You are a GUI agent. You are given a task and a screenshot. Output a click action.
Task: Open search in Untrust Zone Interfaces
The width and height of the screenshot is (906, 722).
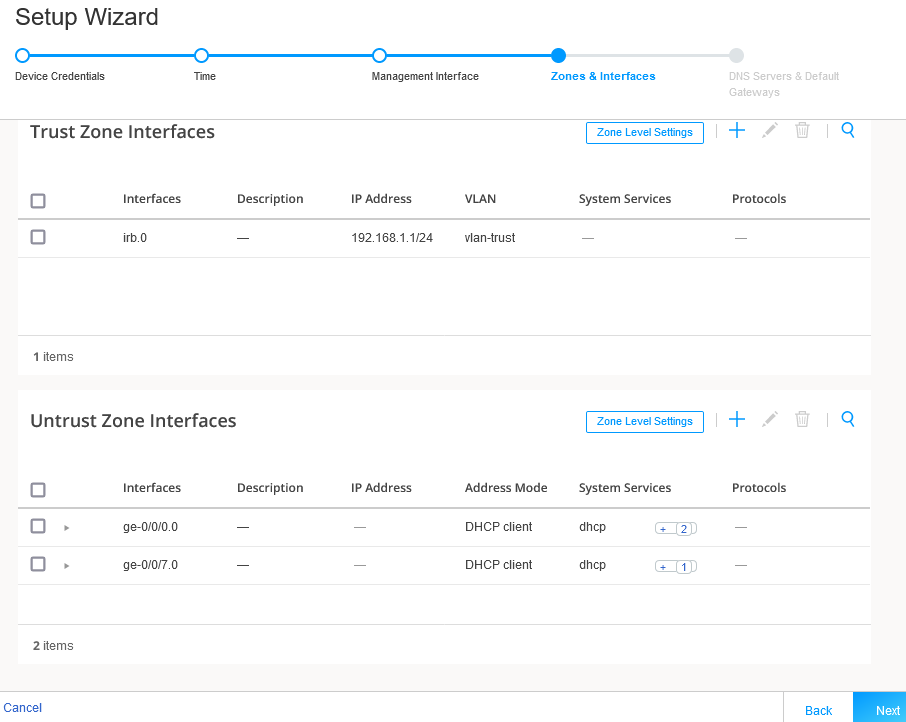pos(847,419)
